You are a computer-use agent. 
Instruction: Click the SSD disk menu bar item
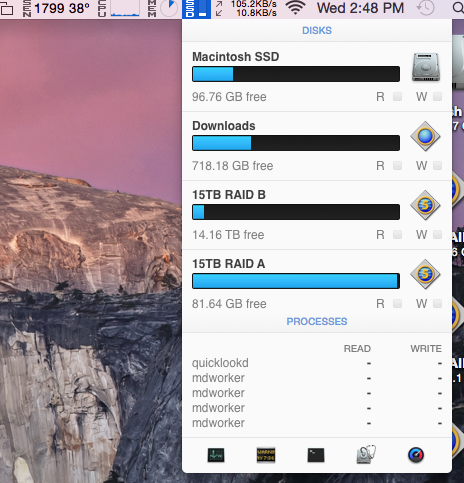click(196, 9)
